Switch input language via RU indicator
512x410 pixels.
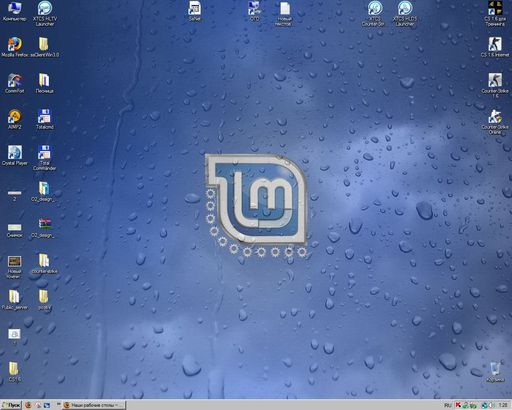(x=448, y=405)
